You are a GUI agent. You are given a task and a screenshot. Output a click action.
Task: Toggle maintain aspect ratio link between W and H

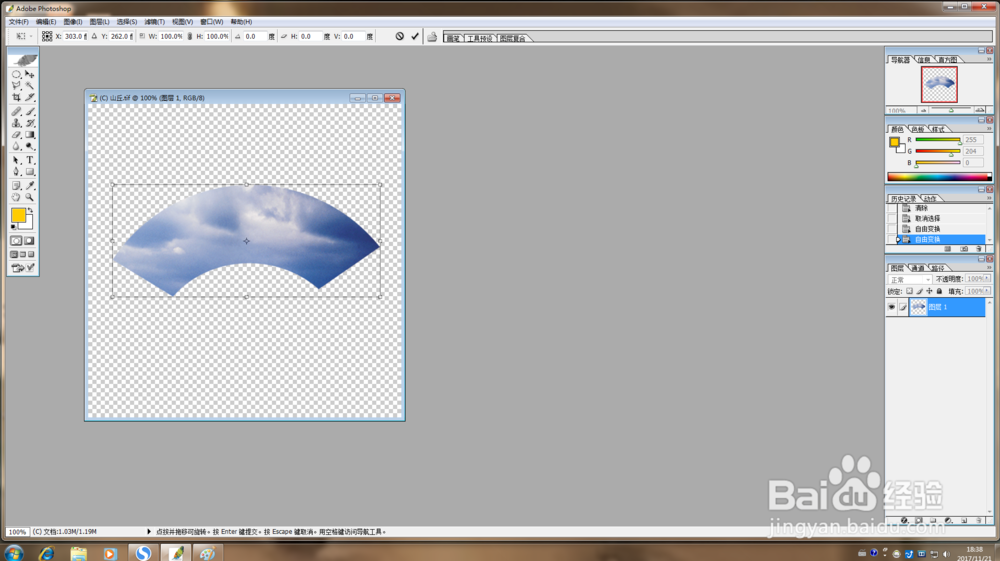[x=189, y=36]
